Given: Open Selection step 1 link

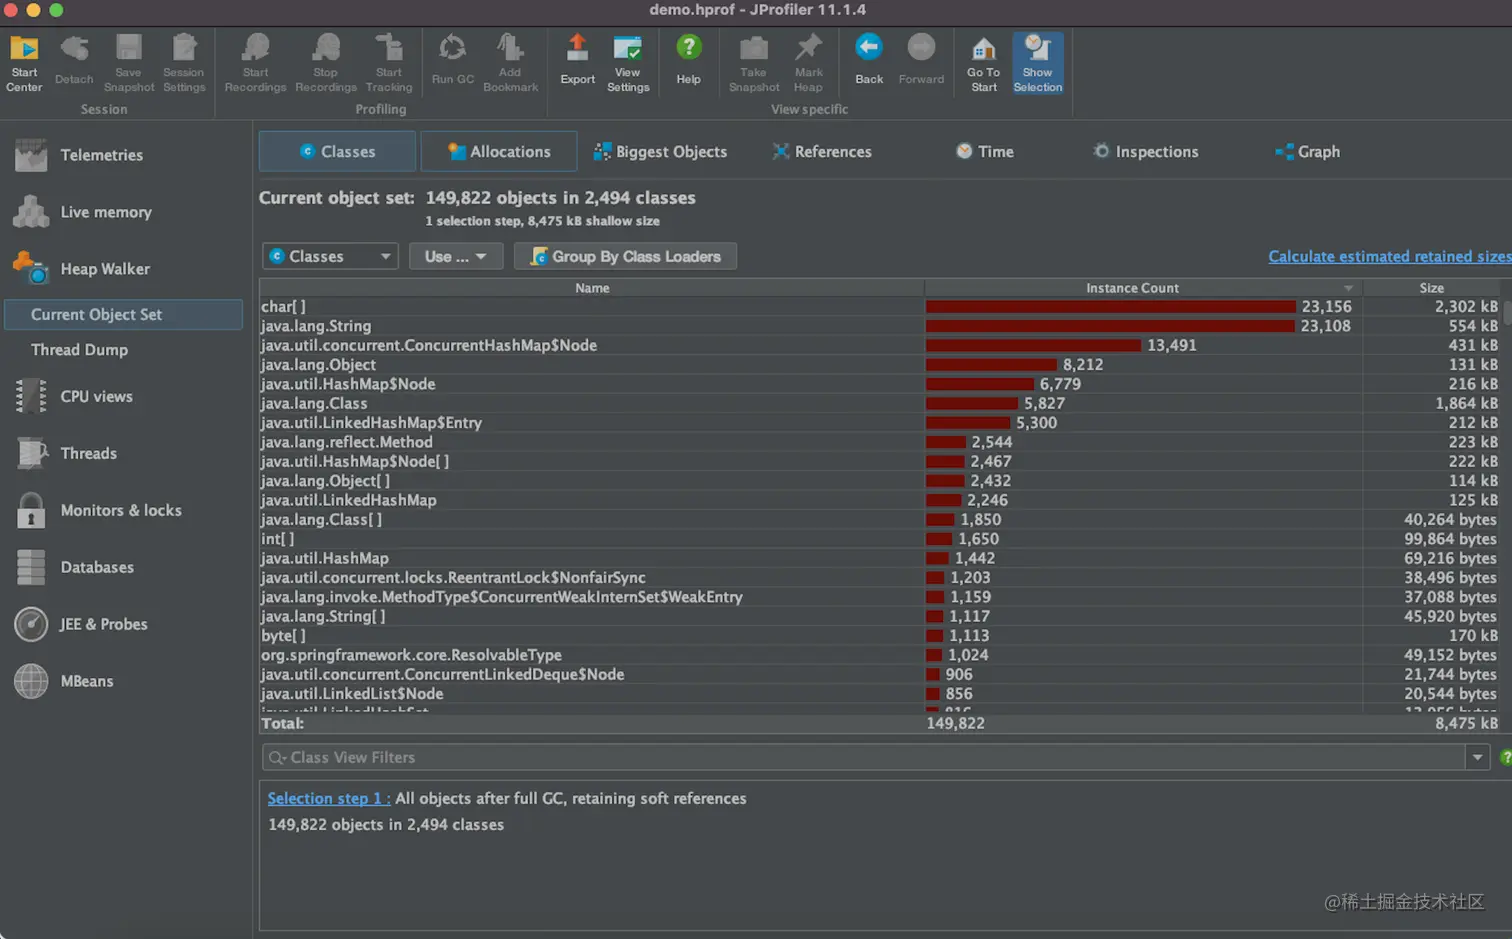Looking at the screenshot, I should pos(328,798).
